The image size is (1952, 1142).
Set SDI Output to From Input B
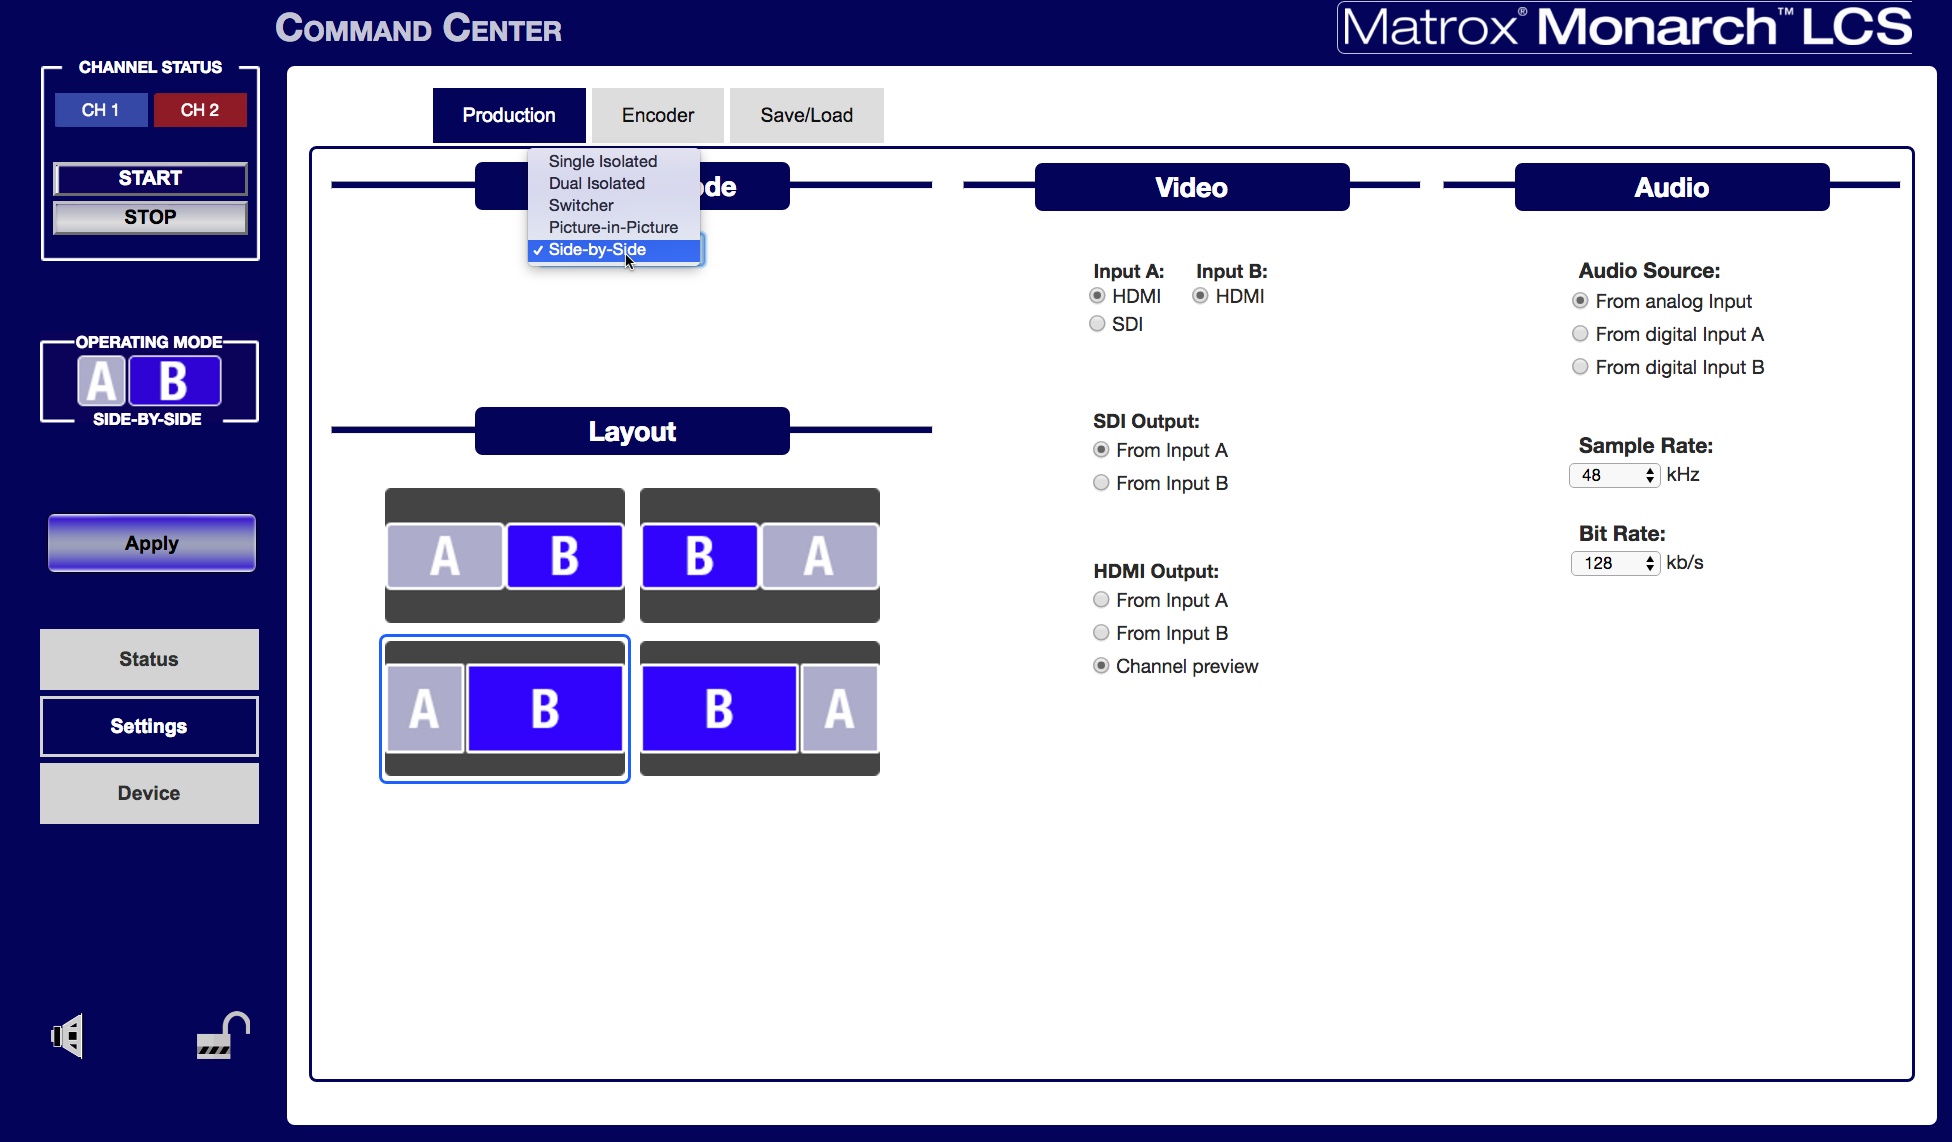(x=1101, y=483)
